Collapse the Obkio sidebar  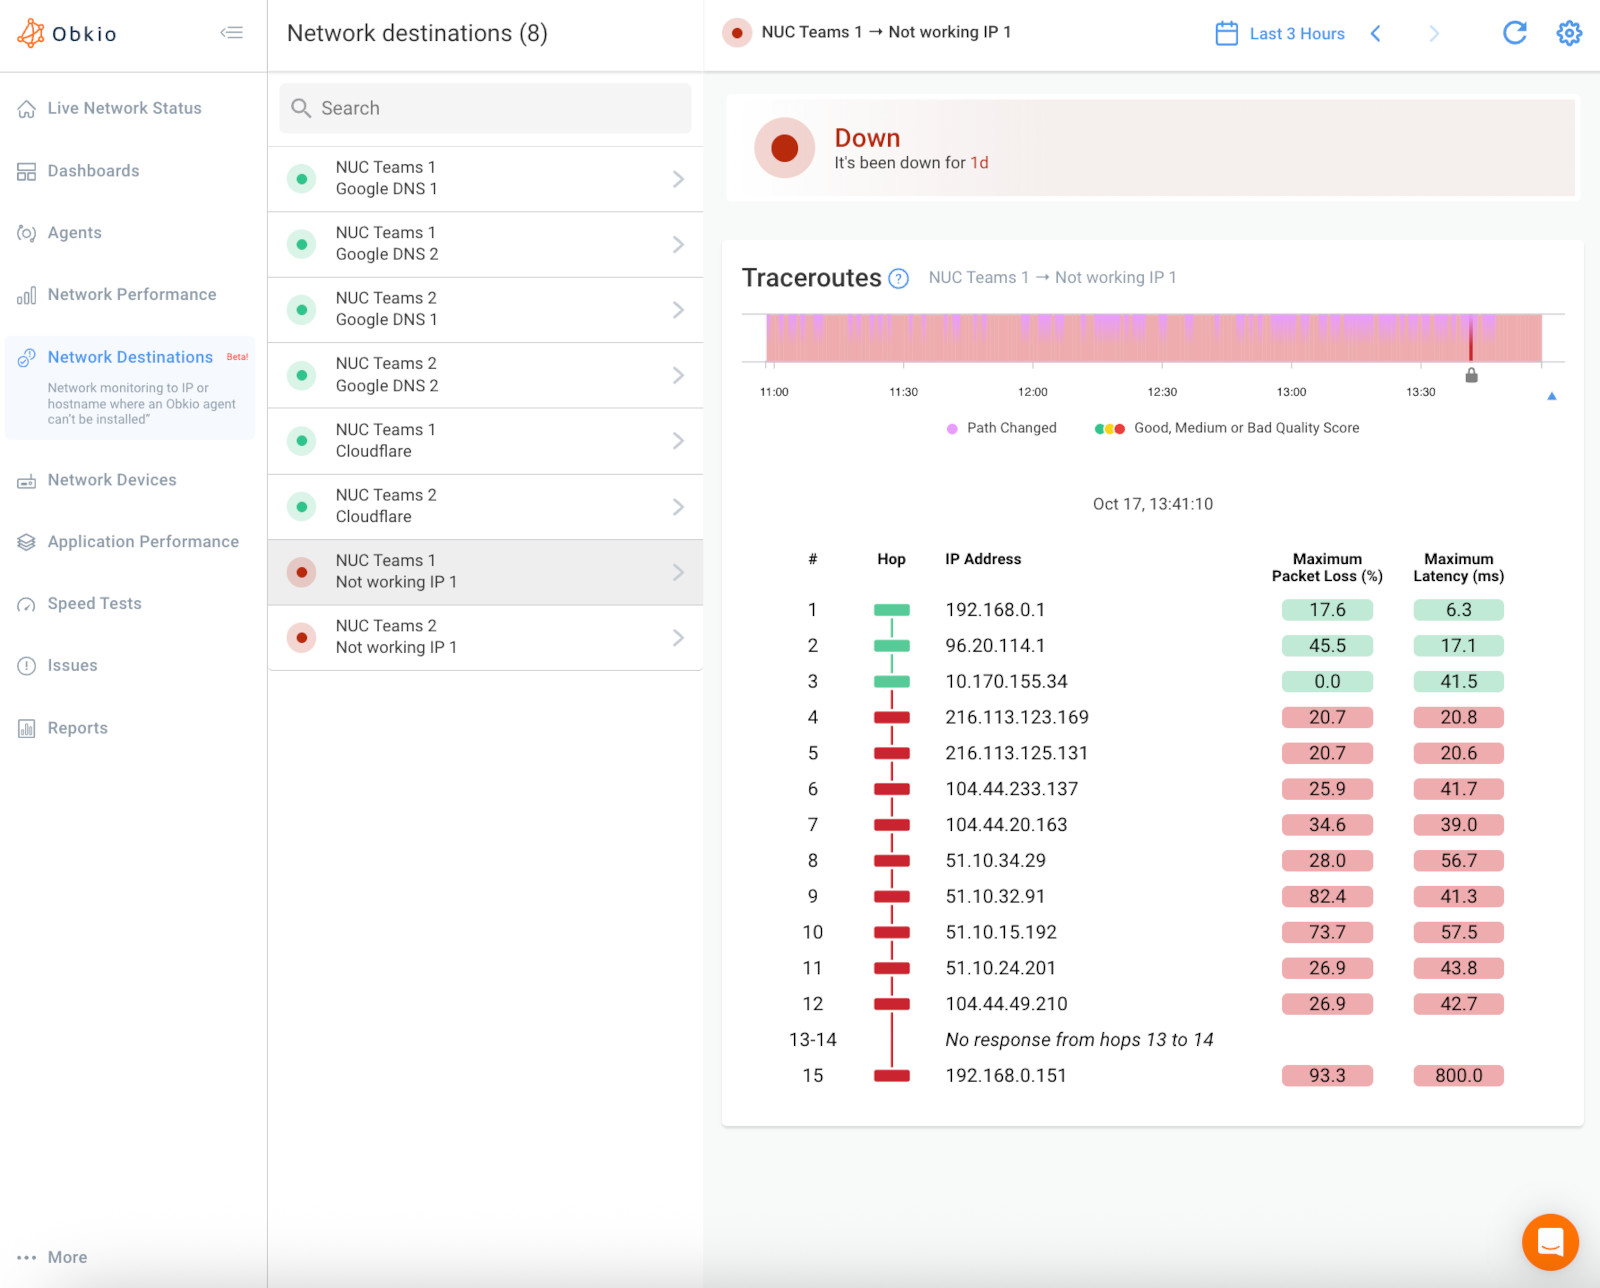pyautogui.click(x=231, y=32)
